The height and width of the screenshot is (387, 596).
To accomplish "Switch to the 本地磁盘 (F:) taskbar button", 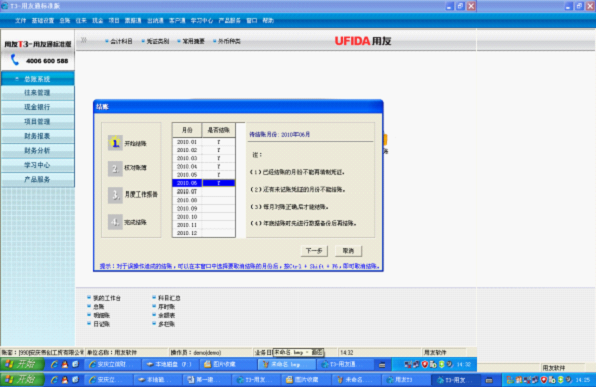I will tap(170, 364).
